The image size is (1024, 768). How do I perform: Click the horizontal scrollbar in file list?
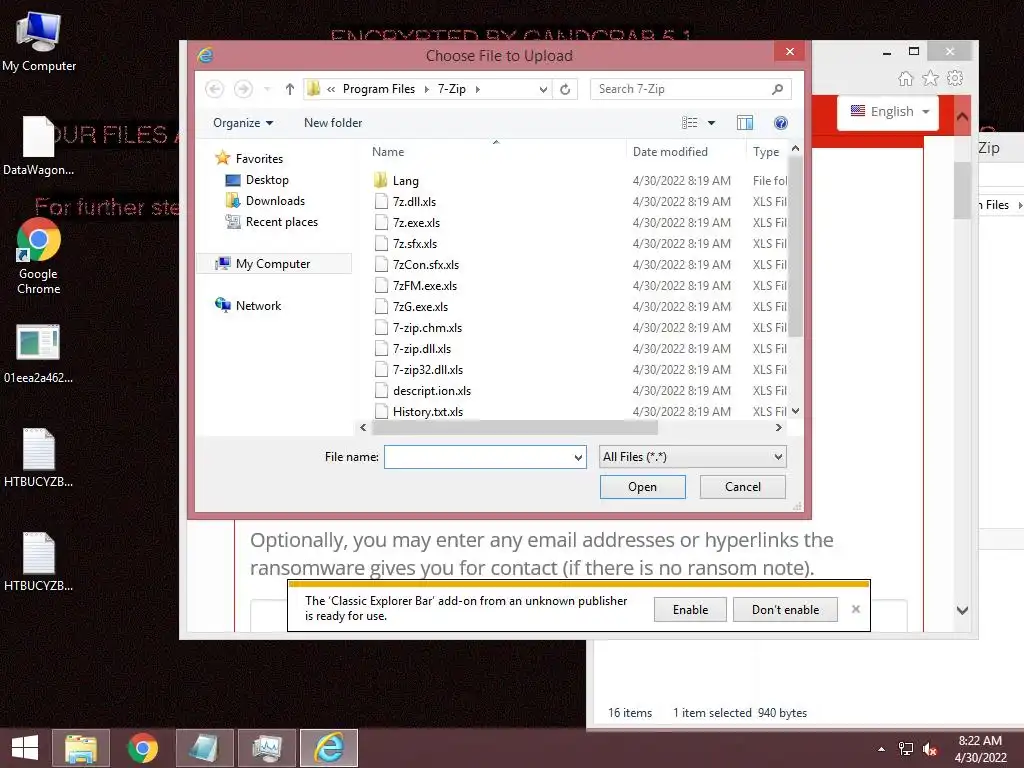[515, 428]
